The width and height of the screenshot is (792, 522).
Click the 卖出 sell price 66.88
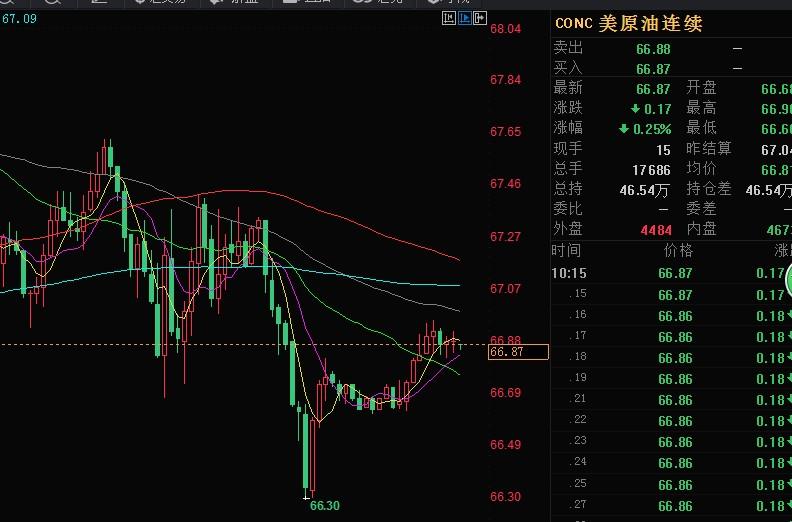653,49
